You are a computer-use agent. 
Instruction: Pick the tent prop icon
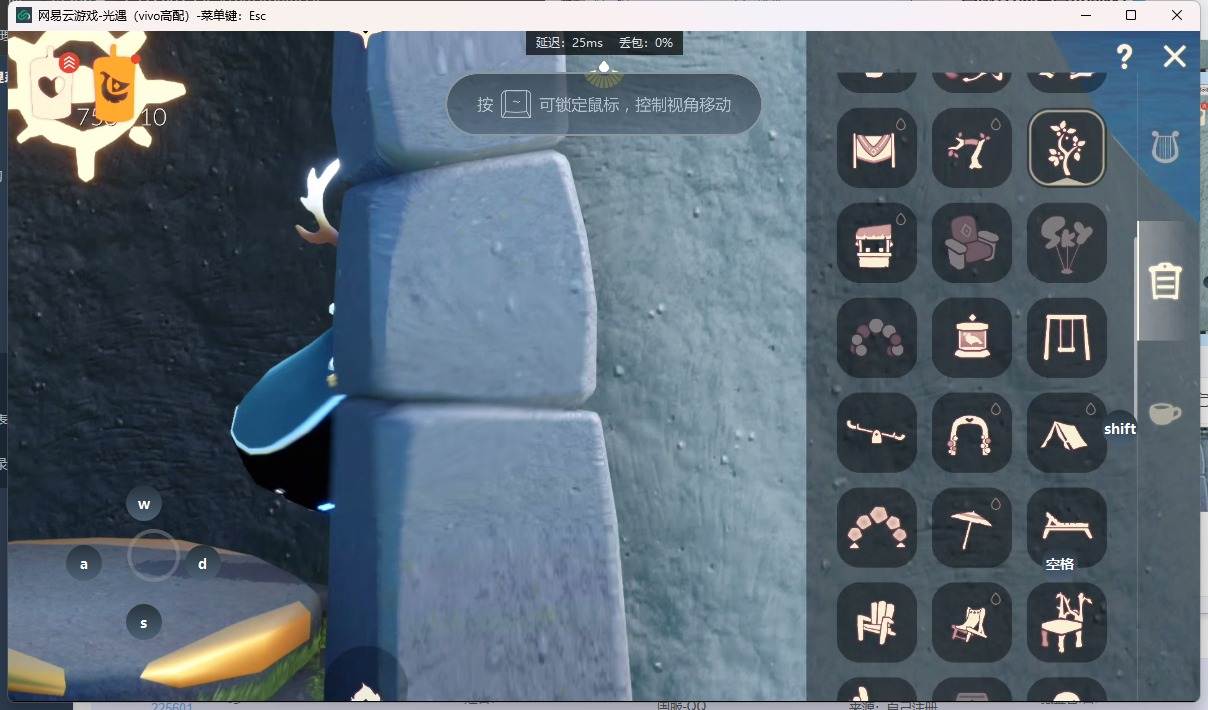pyautogui.click(x=1066, y=433)
